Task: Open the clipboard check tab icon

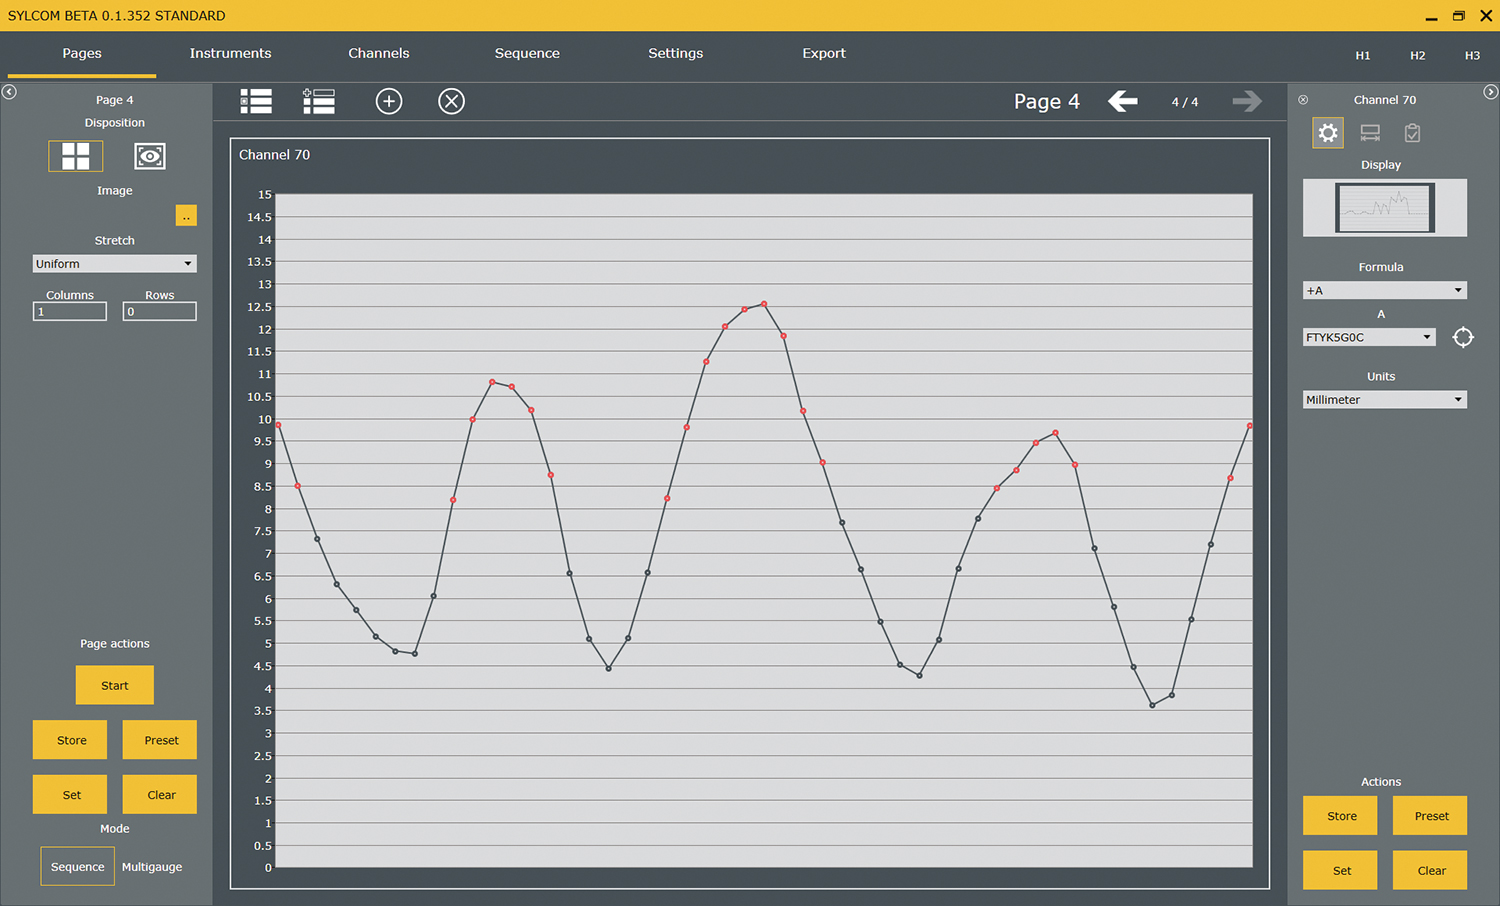Action: pyautogui.click(x=1412, y=132)
